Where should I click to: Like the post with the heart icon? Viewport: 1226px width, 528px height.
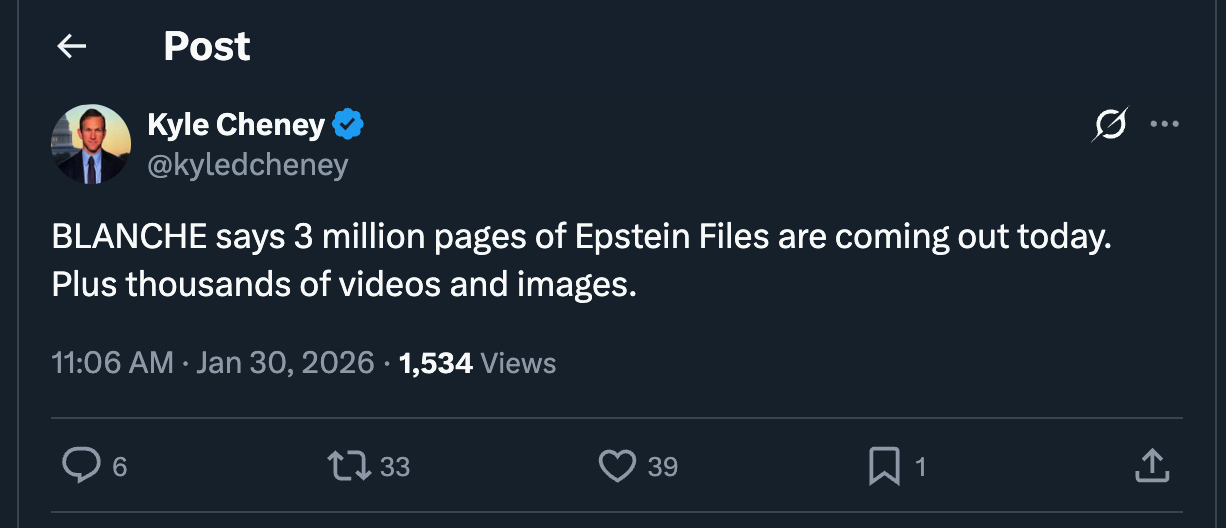tap(617, 465)
